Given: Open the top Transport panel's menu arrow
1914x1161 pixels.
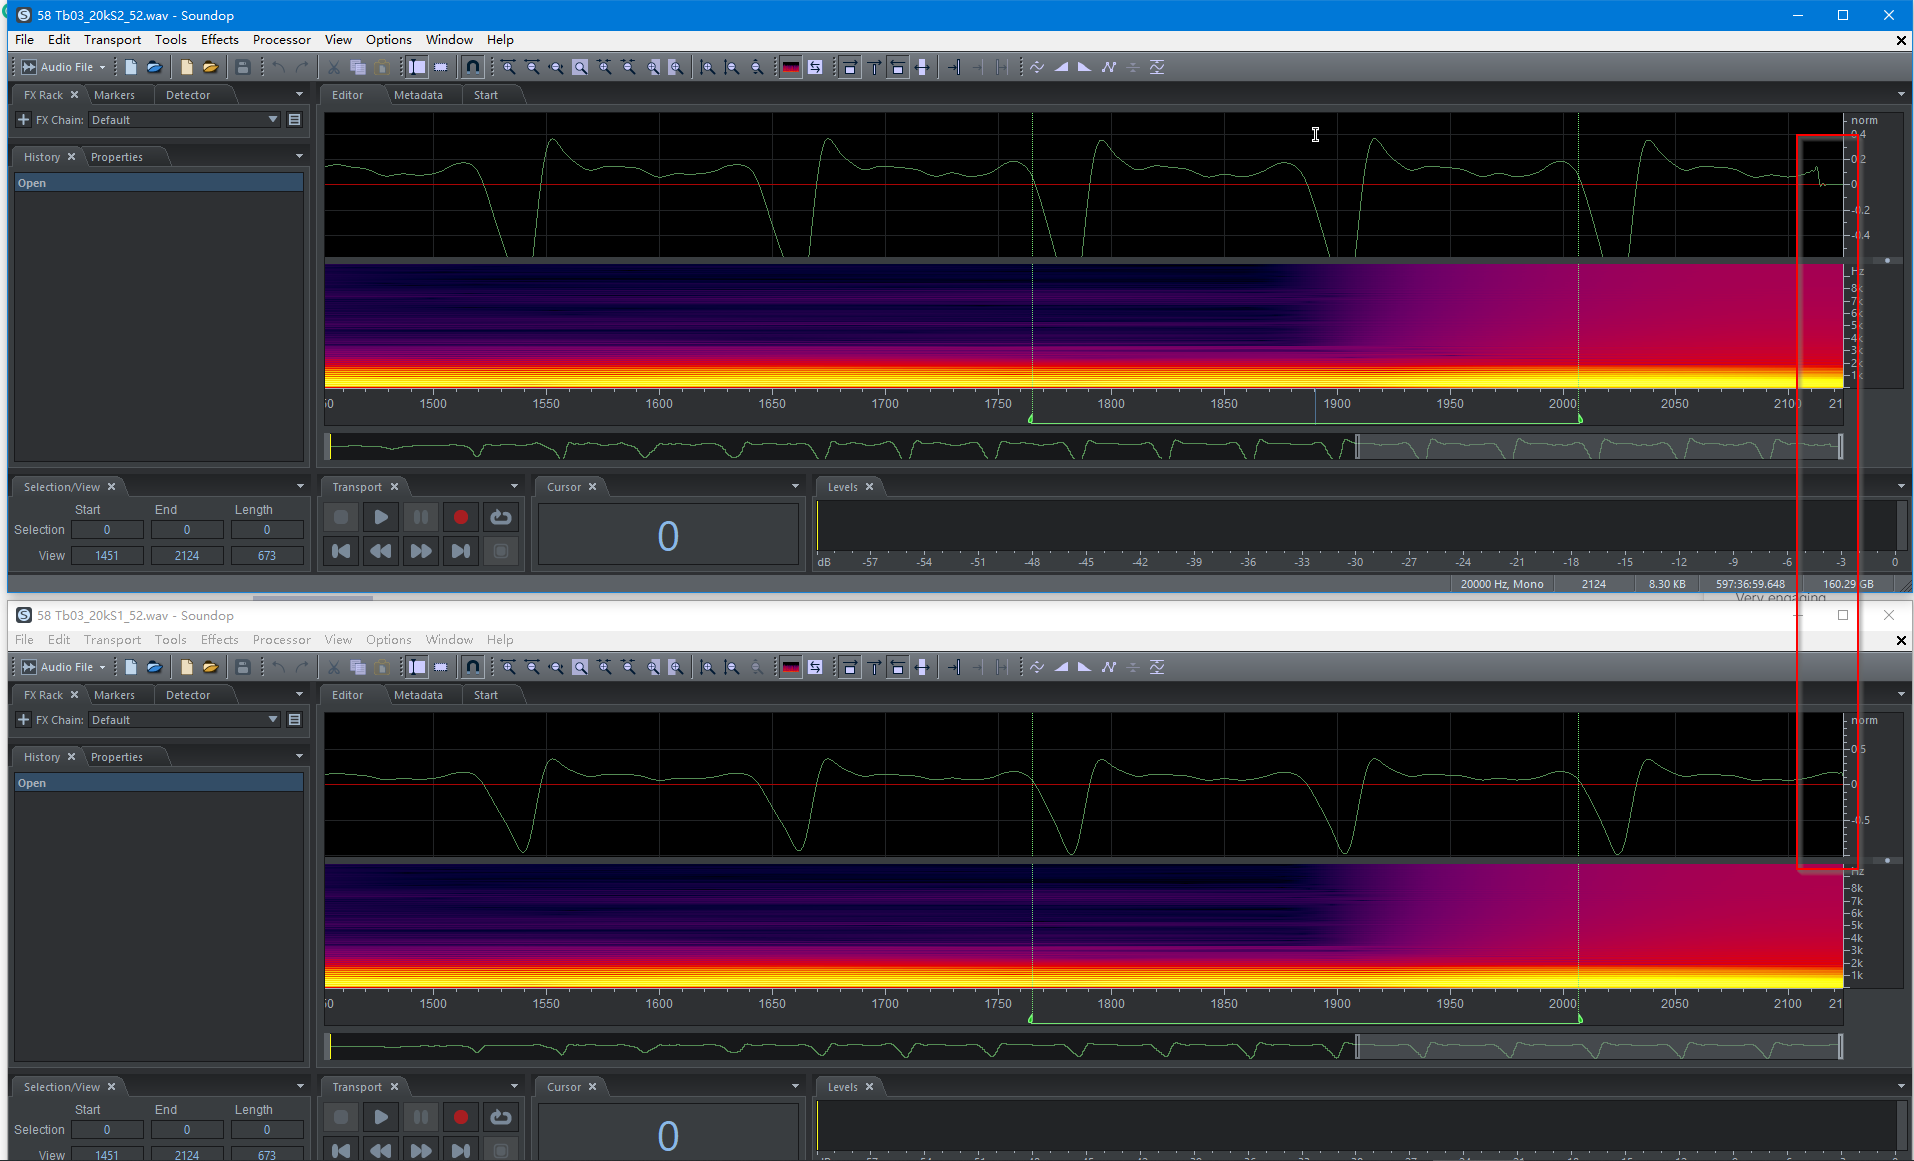Looking at the screenshot, I should pyautogui.click(x=514, y=487).
